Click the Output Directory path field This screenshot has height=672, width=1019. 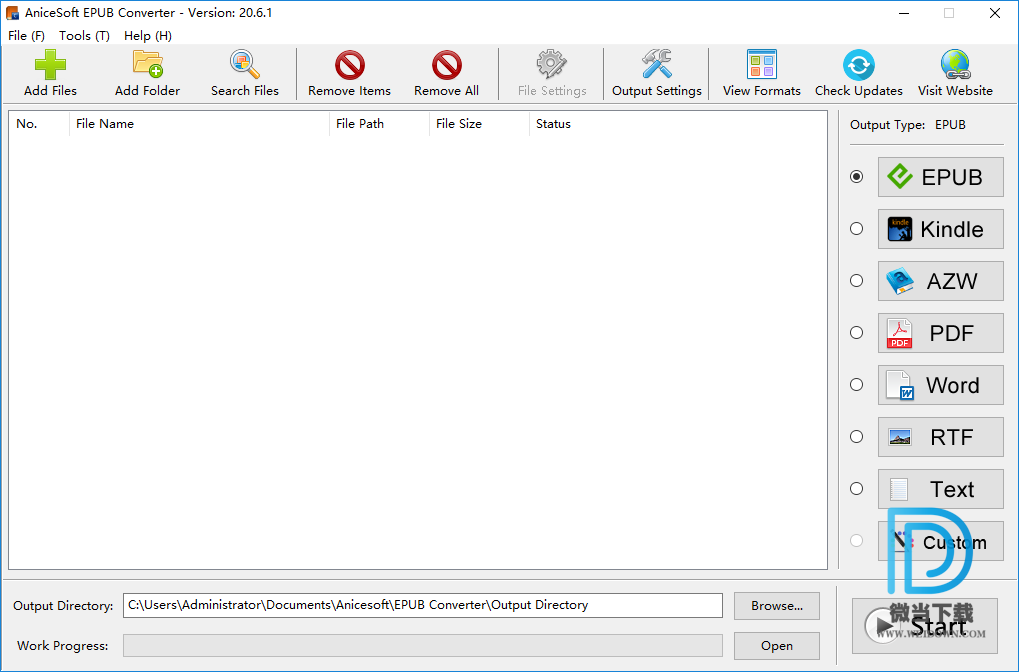coord(422,606)
